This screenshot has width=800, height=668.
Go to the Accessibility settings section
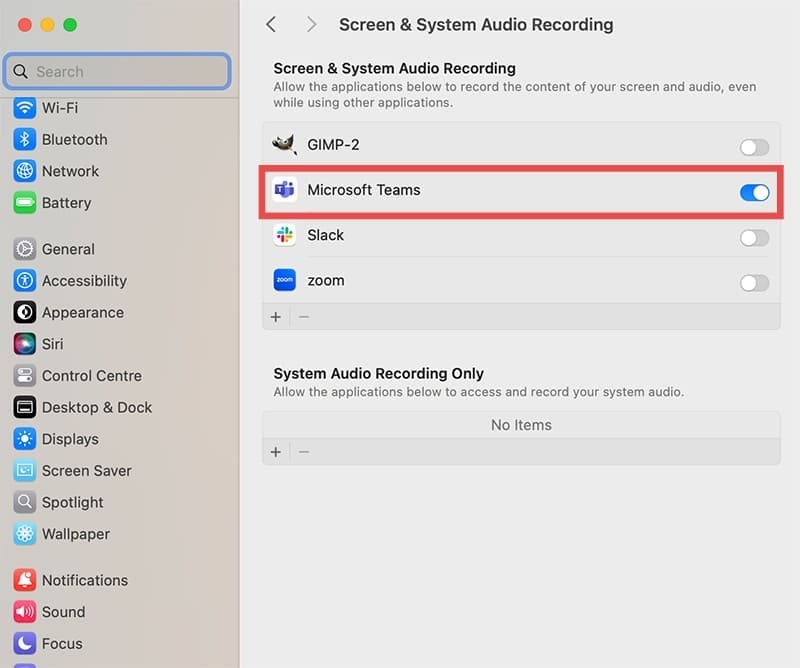click(x=84, y=281)
